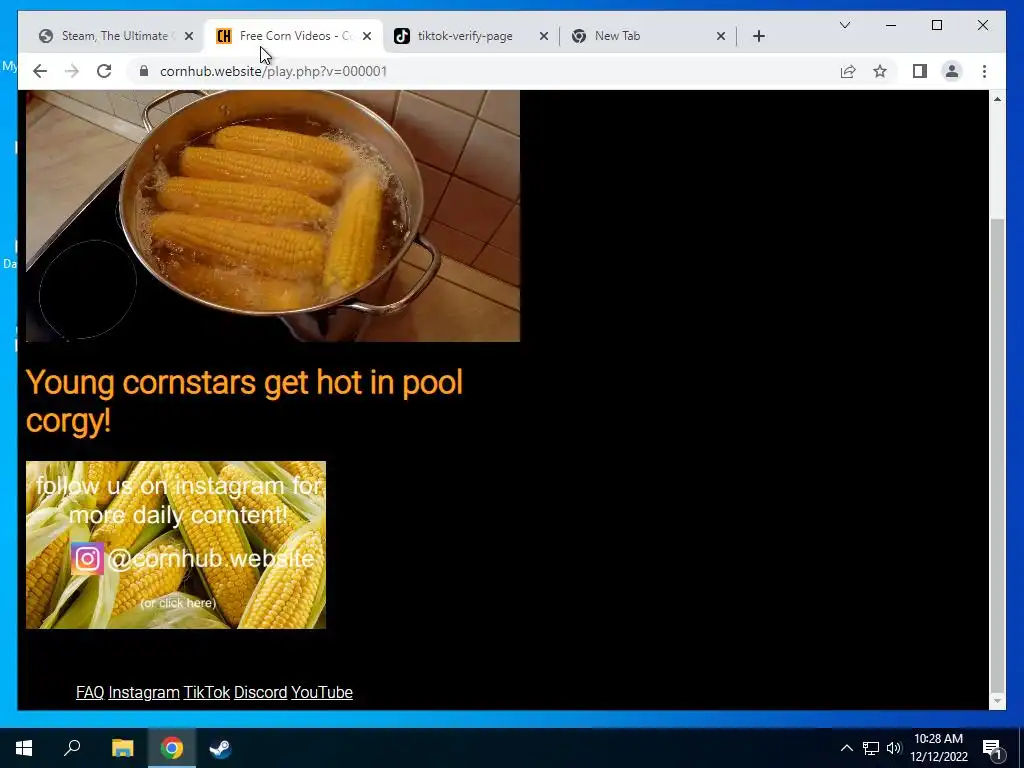
Task: Show hidden system tray icons
Action: (846, 748)
